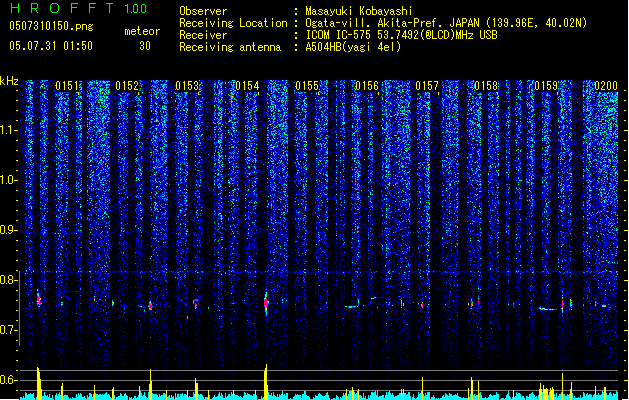629x400 pixels.
Task: Click the 0156 time marker
Action: 367,86
